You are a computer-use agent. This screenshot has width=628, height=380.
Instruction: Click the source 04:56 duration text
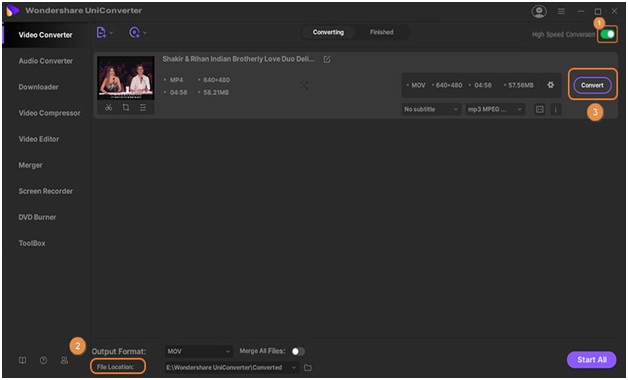[178, 92]
